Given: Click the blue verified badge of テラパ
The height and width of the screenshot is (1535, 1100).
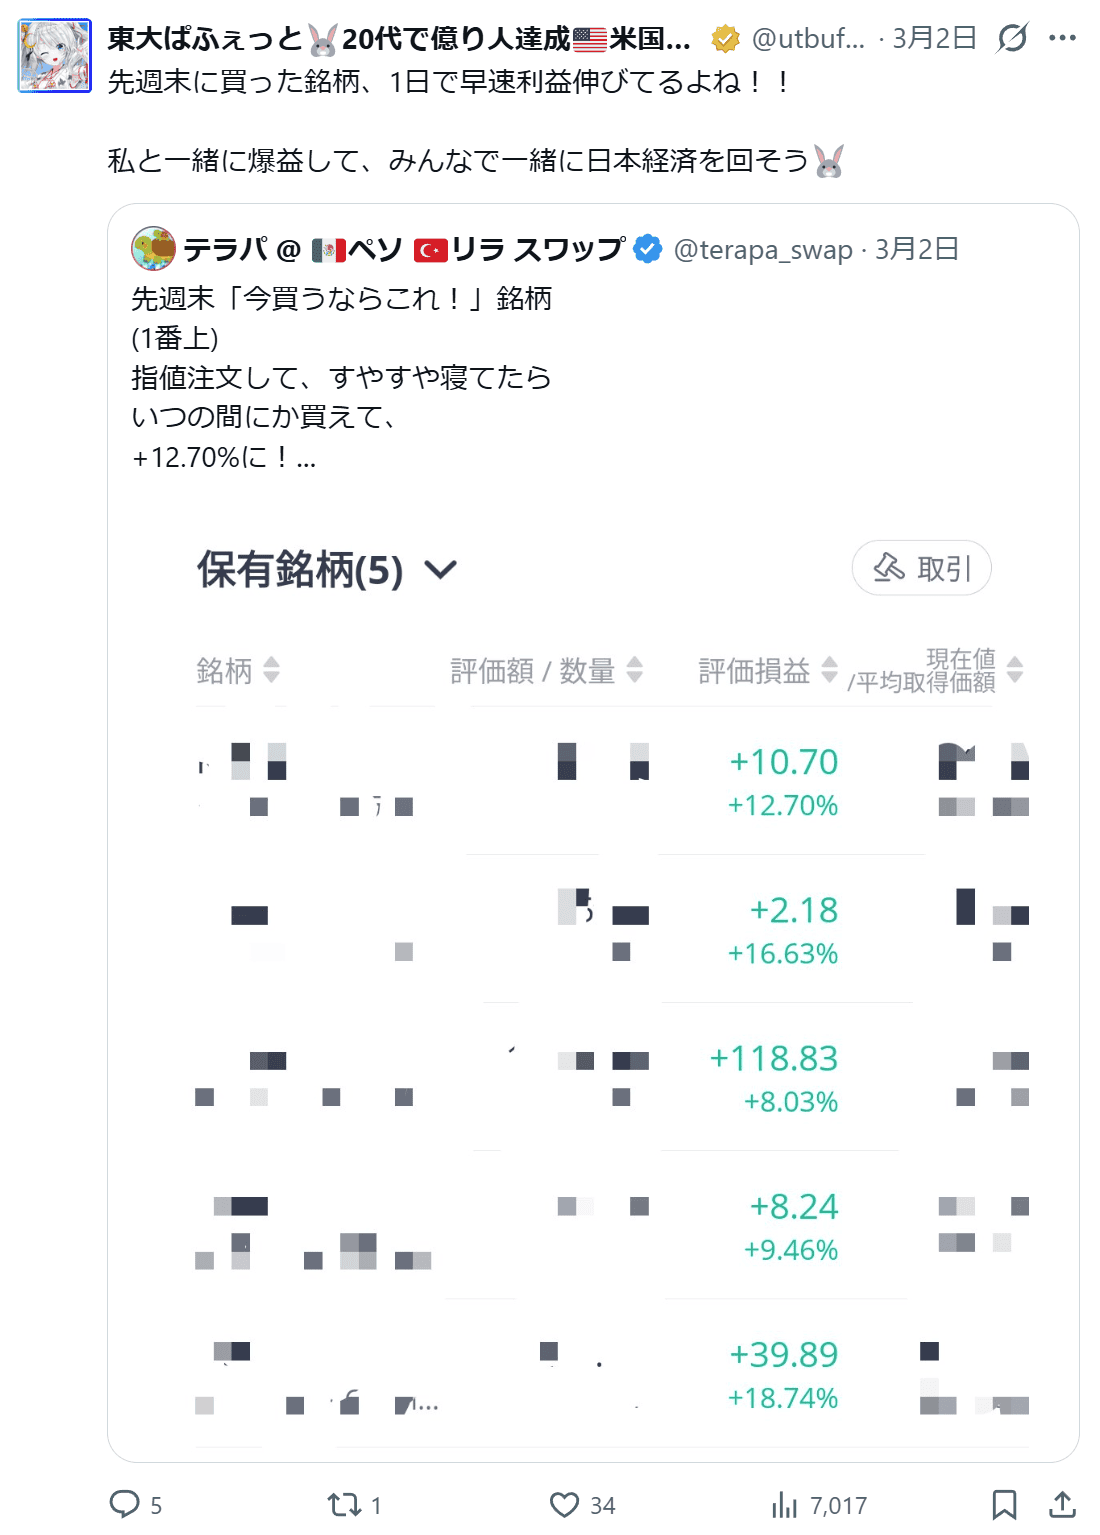Looking at the screenshot, I should click(x=648, y=249).
